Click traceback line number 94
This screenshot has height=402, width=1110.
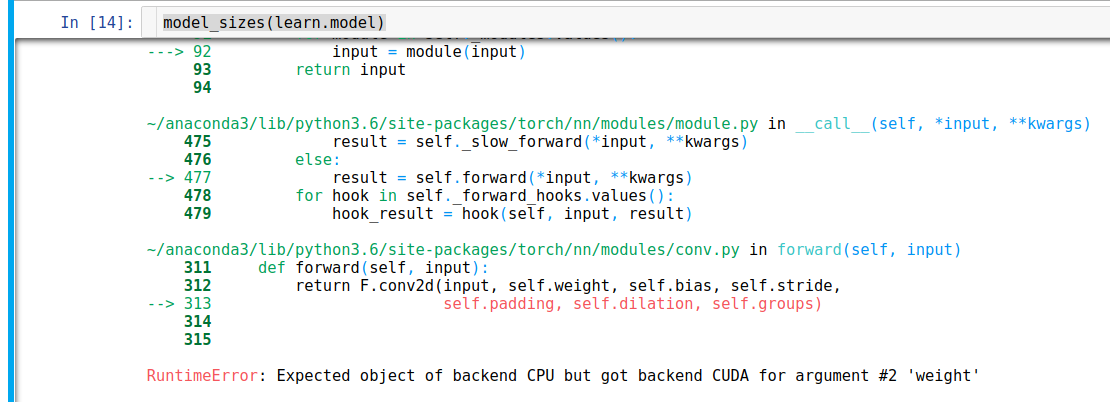202,88
